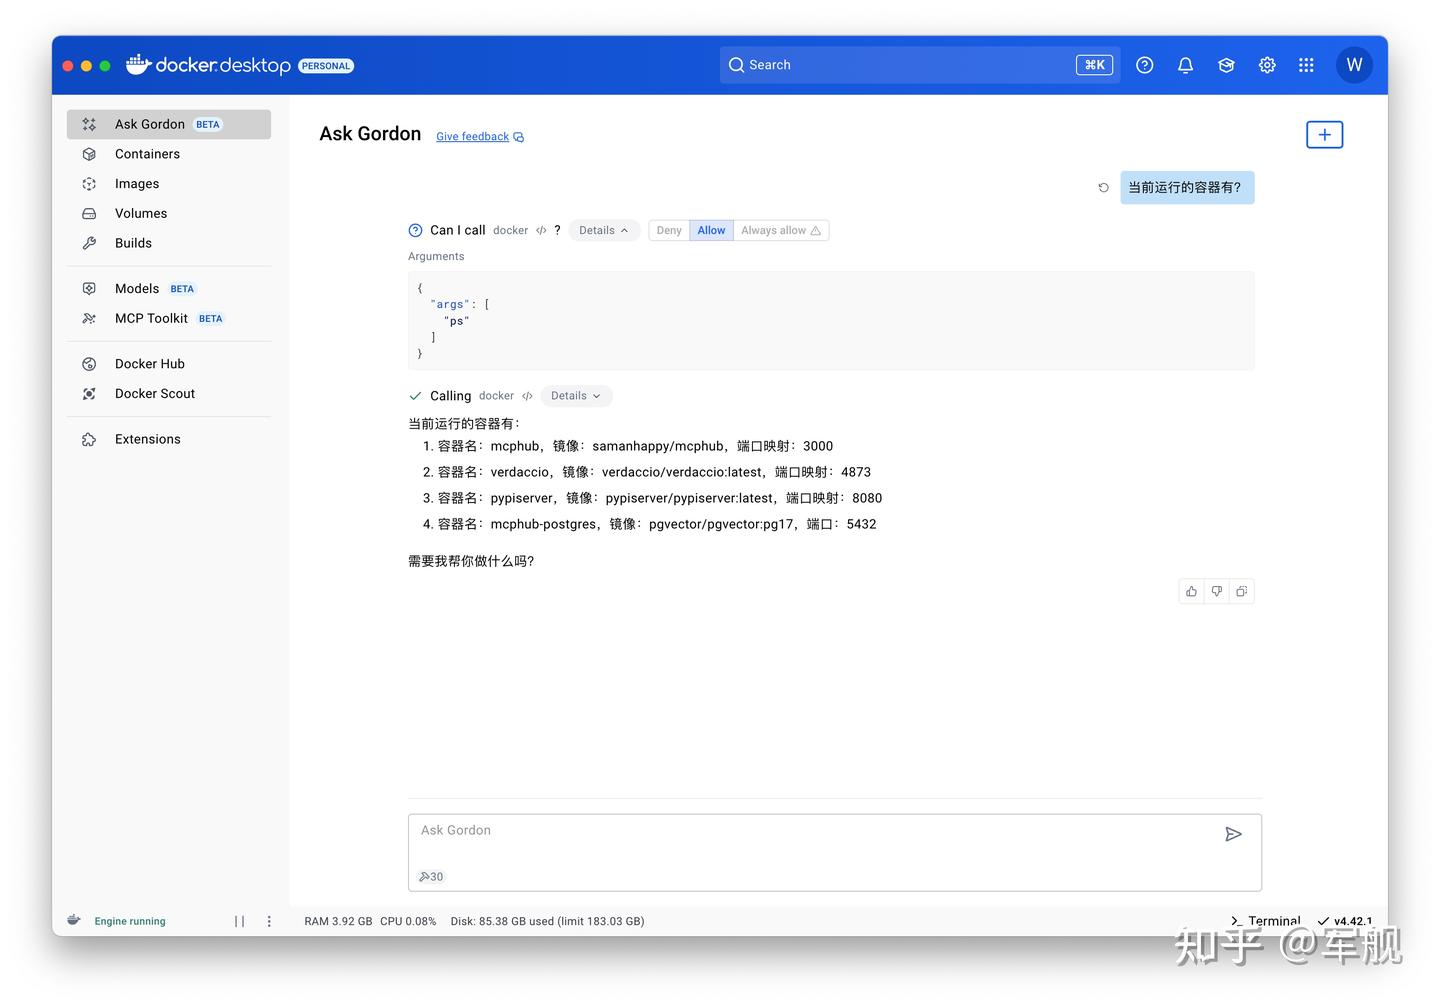Click the notifications bell icon
1440x1005 pixels.
1185,64
